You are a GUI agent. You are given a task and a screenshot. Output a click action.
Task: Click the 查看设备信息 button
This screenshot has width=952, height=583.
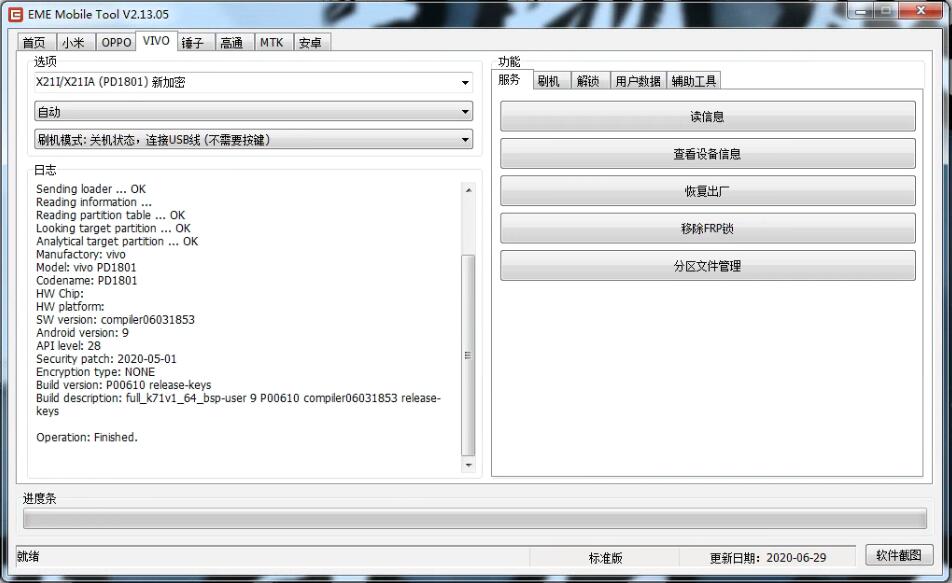707,154
